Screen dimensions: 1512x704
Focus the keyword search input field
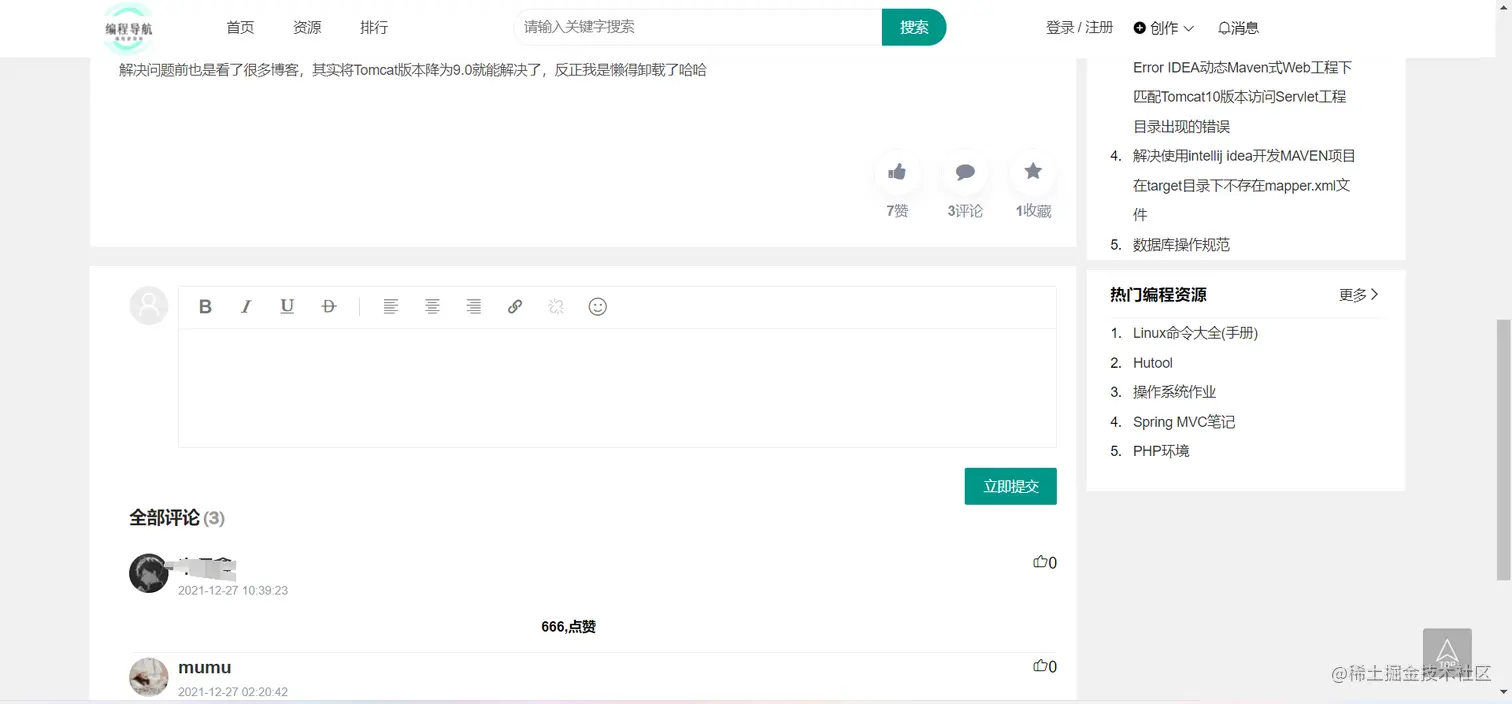pyautogui.click(x=698, y=27)
